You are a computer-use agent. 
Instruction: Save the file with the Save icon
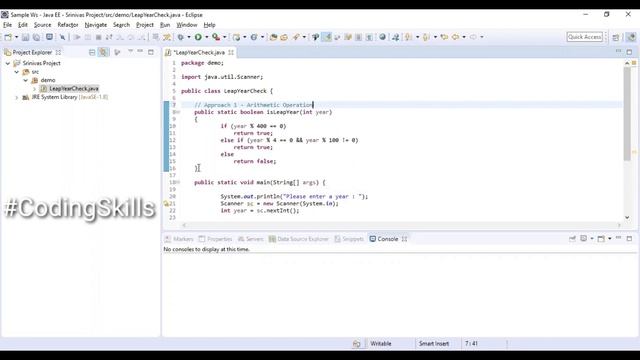(x=25, y=37)
